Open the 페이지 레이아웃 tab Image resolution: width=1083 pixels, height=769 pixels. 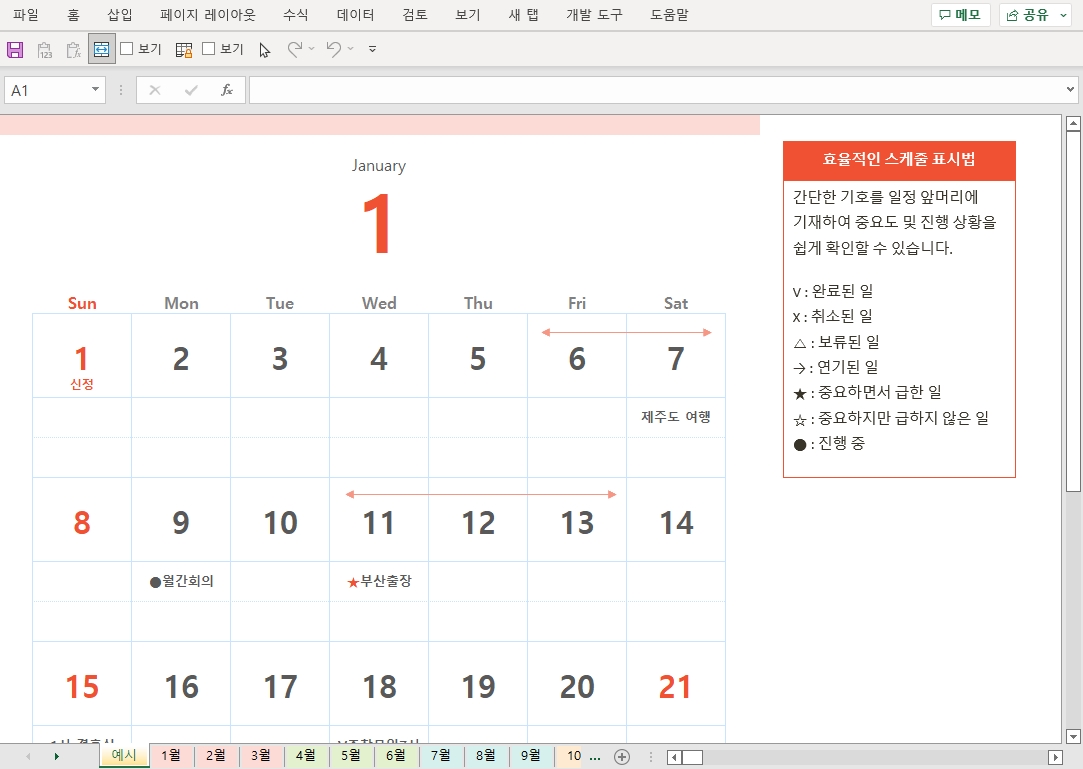[x=207, y=15]
